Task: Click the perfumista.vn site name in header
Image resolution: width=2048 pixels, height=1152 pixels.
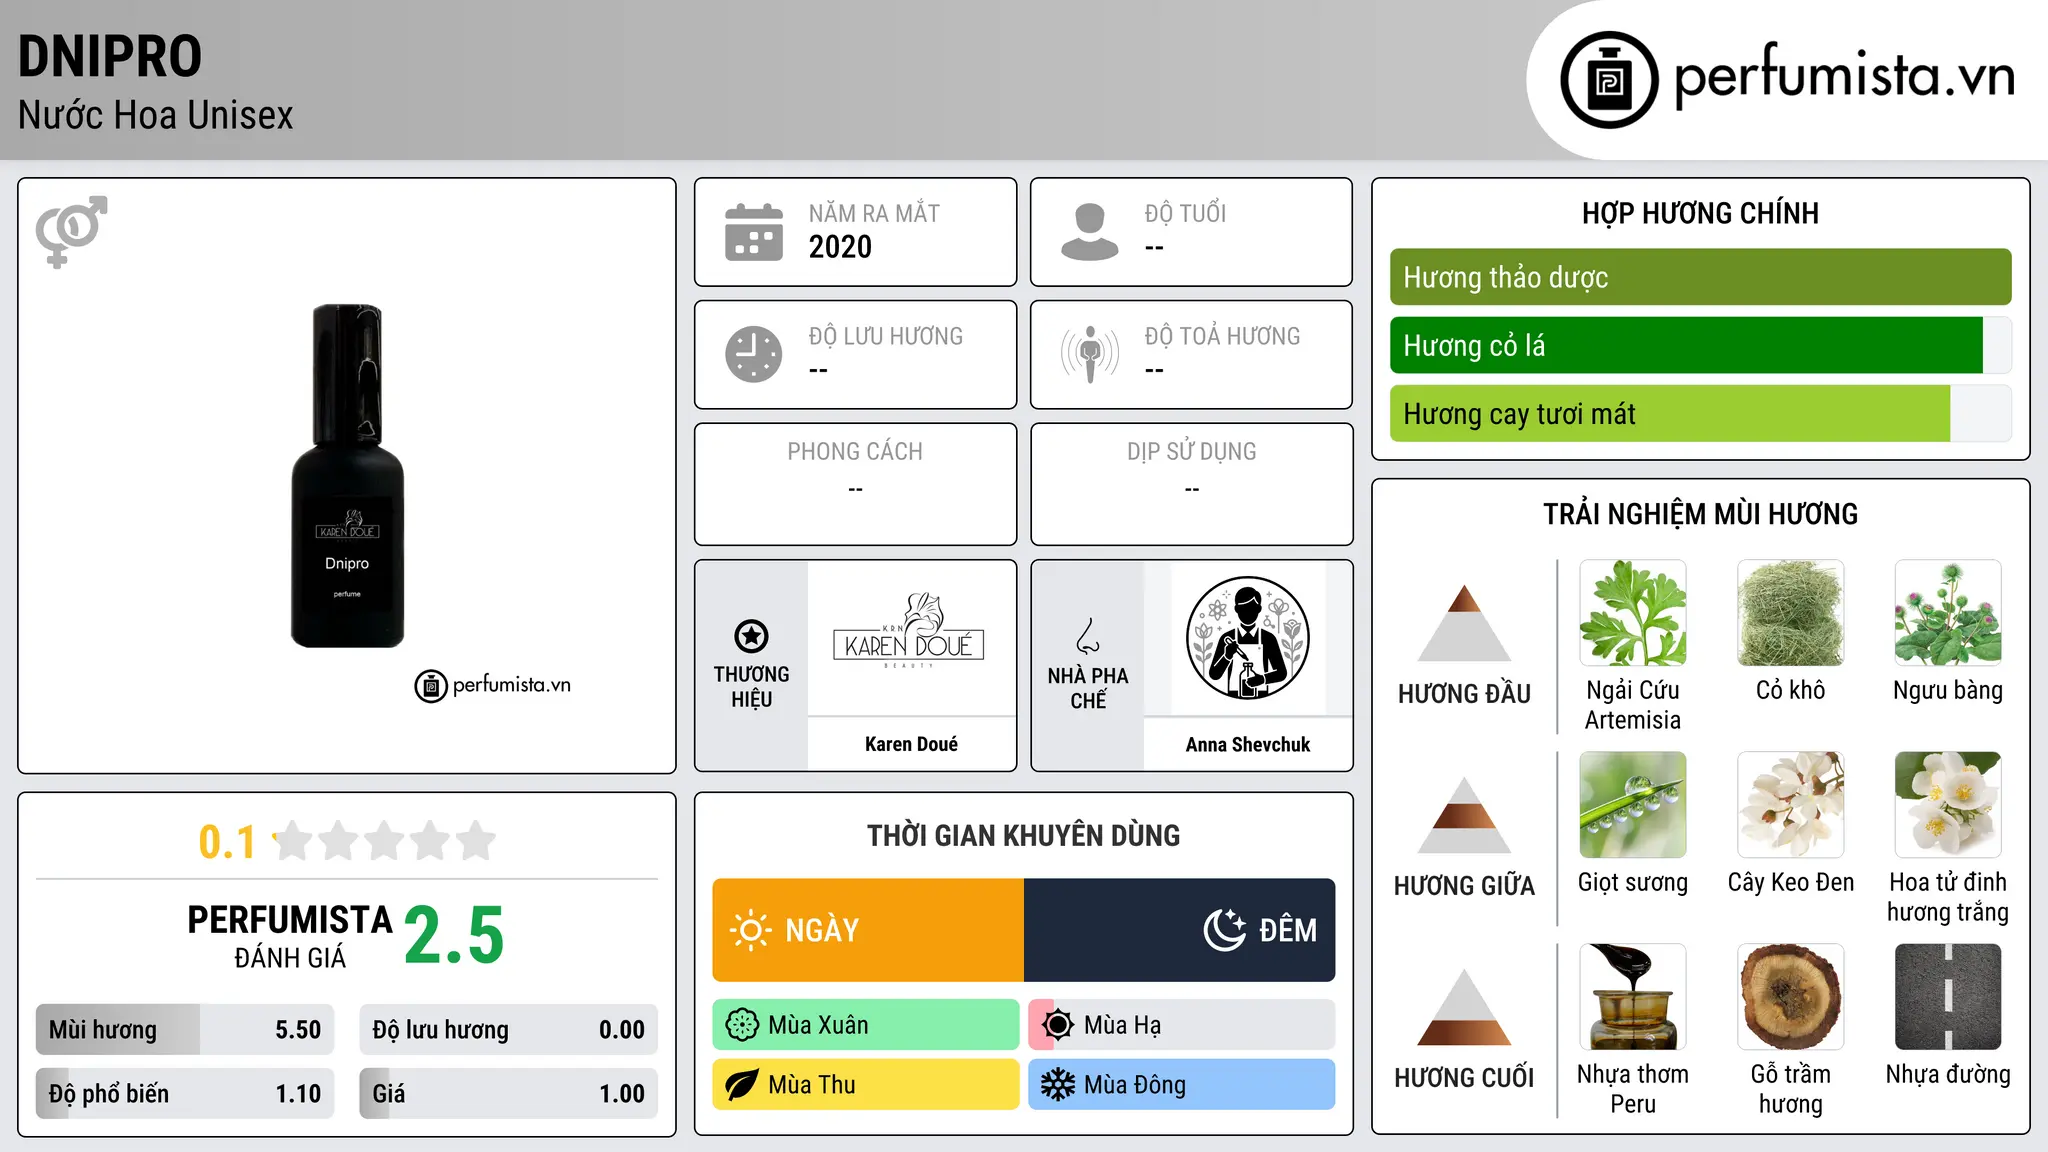Action: (1844, 75)
